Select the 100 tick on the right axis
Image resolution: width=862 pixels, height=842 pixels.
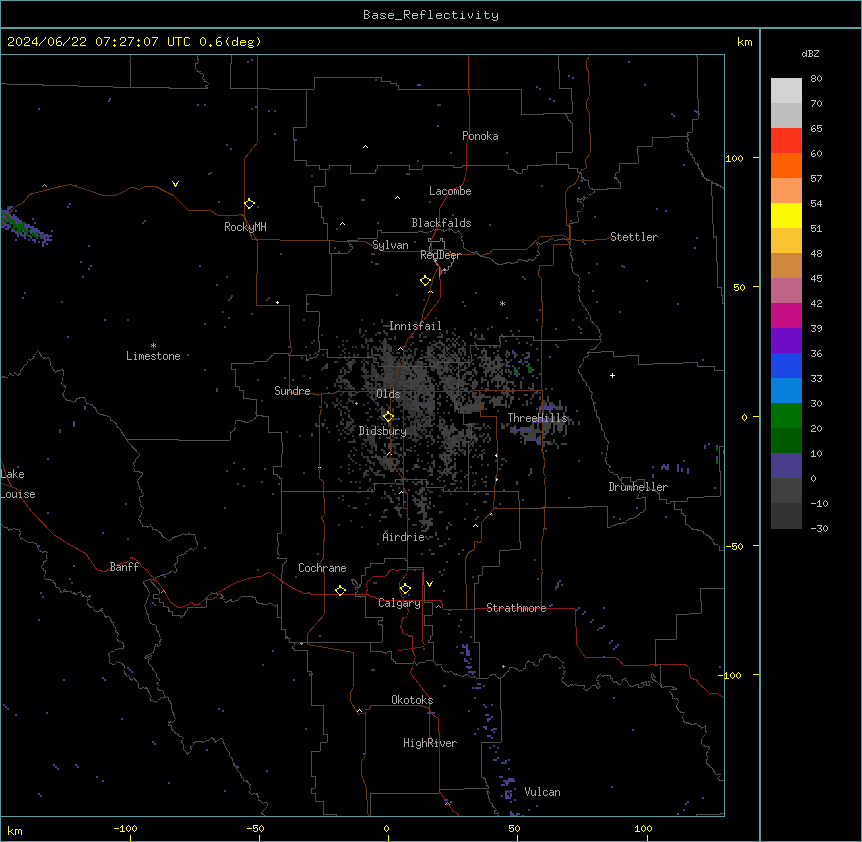click(x=734, y=158)
